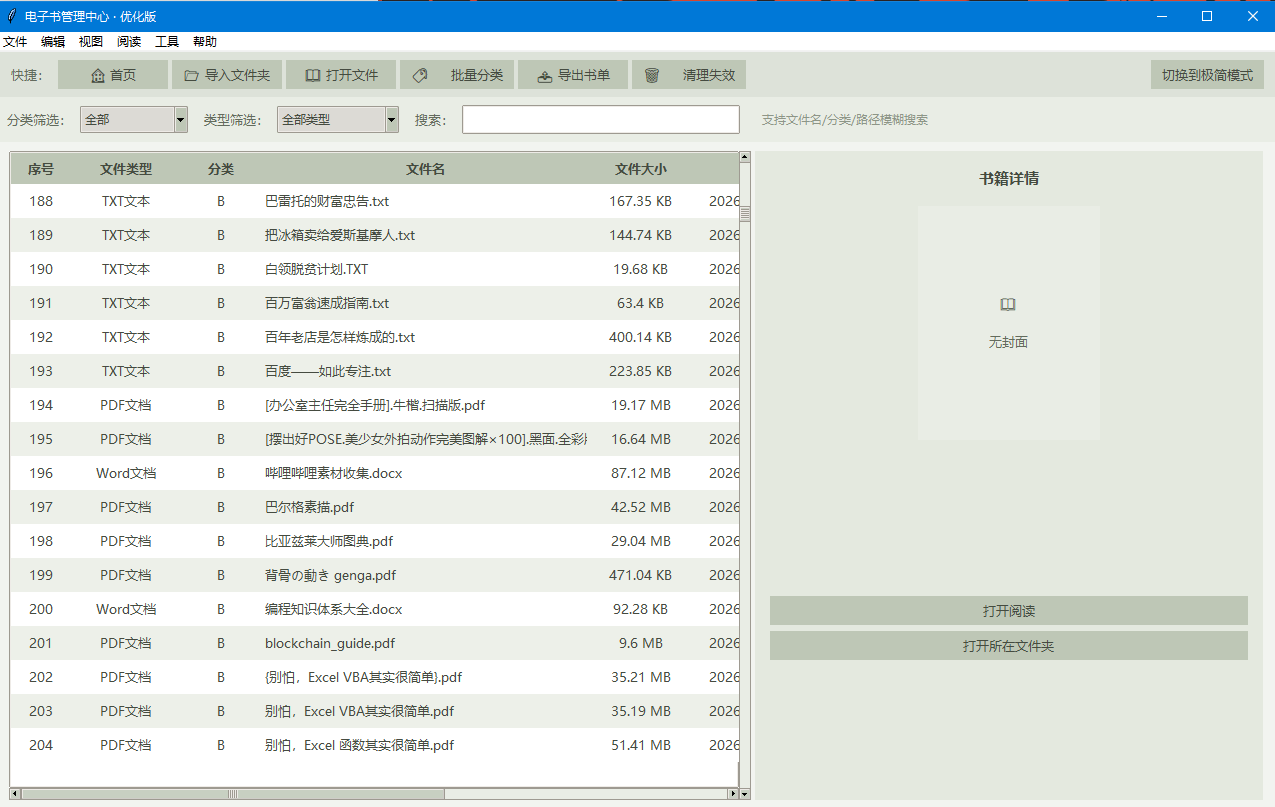Select row {别怕，Excel VBA其实很简单}.pdf
This screenshot has height=807, width=1275.
375,677
